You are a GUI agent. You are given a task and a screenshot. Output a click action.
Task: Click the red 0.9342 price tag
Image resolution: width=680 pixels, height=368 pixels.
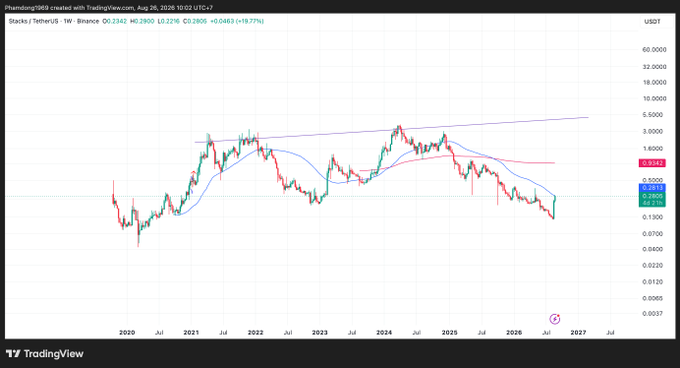(652, 163)
